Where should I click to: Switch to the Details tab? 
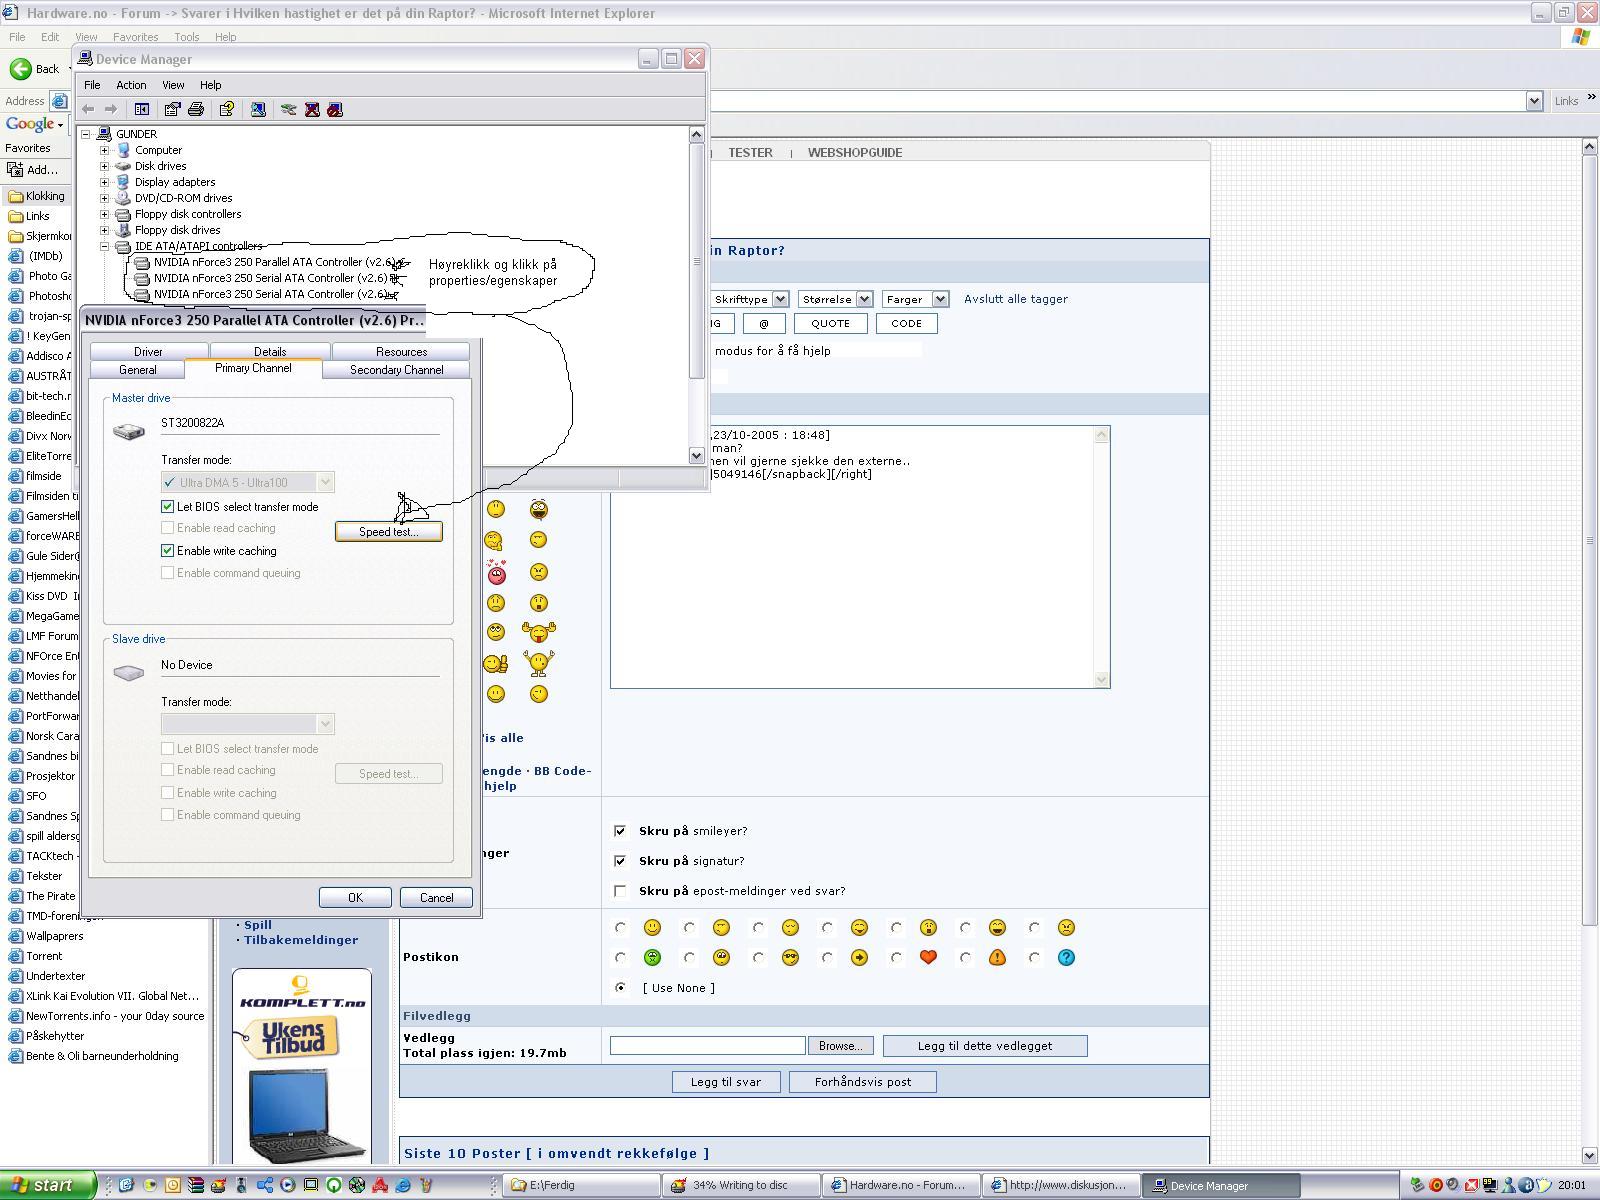[270, 352]
